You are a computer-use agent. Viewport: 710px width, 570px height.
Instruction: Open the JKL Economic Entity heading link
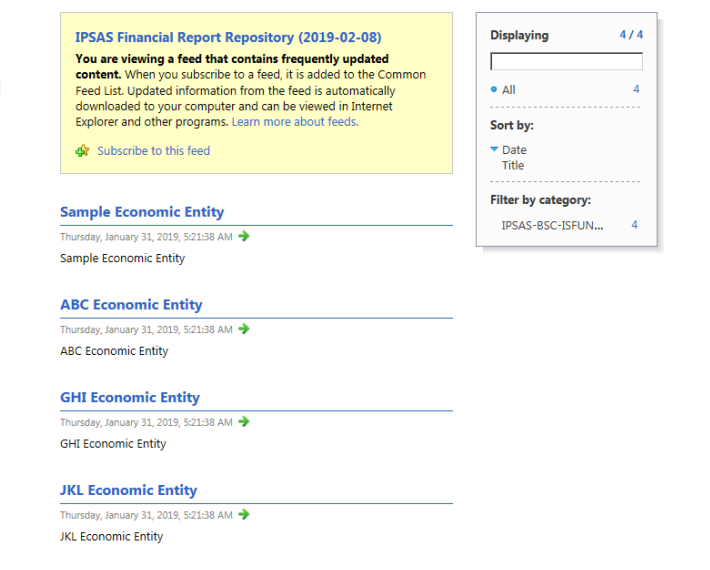coord(129,490)
